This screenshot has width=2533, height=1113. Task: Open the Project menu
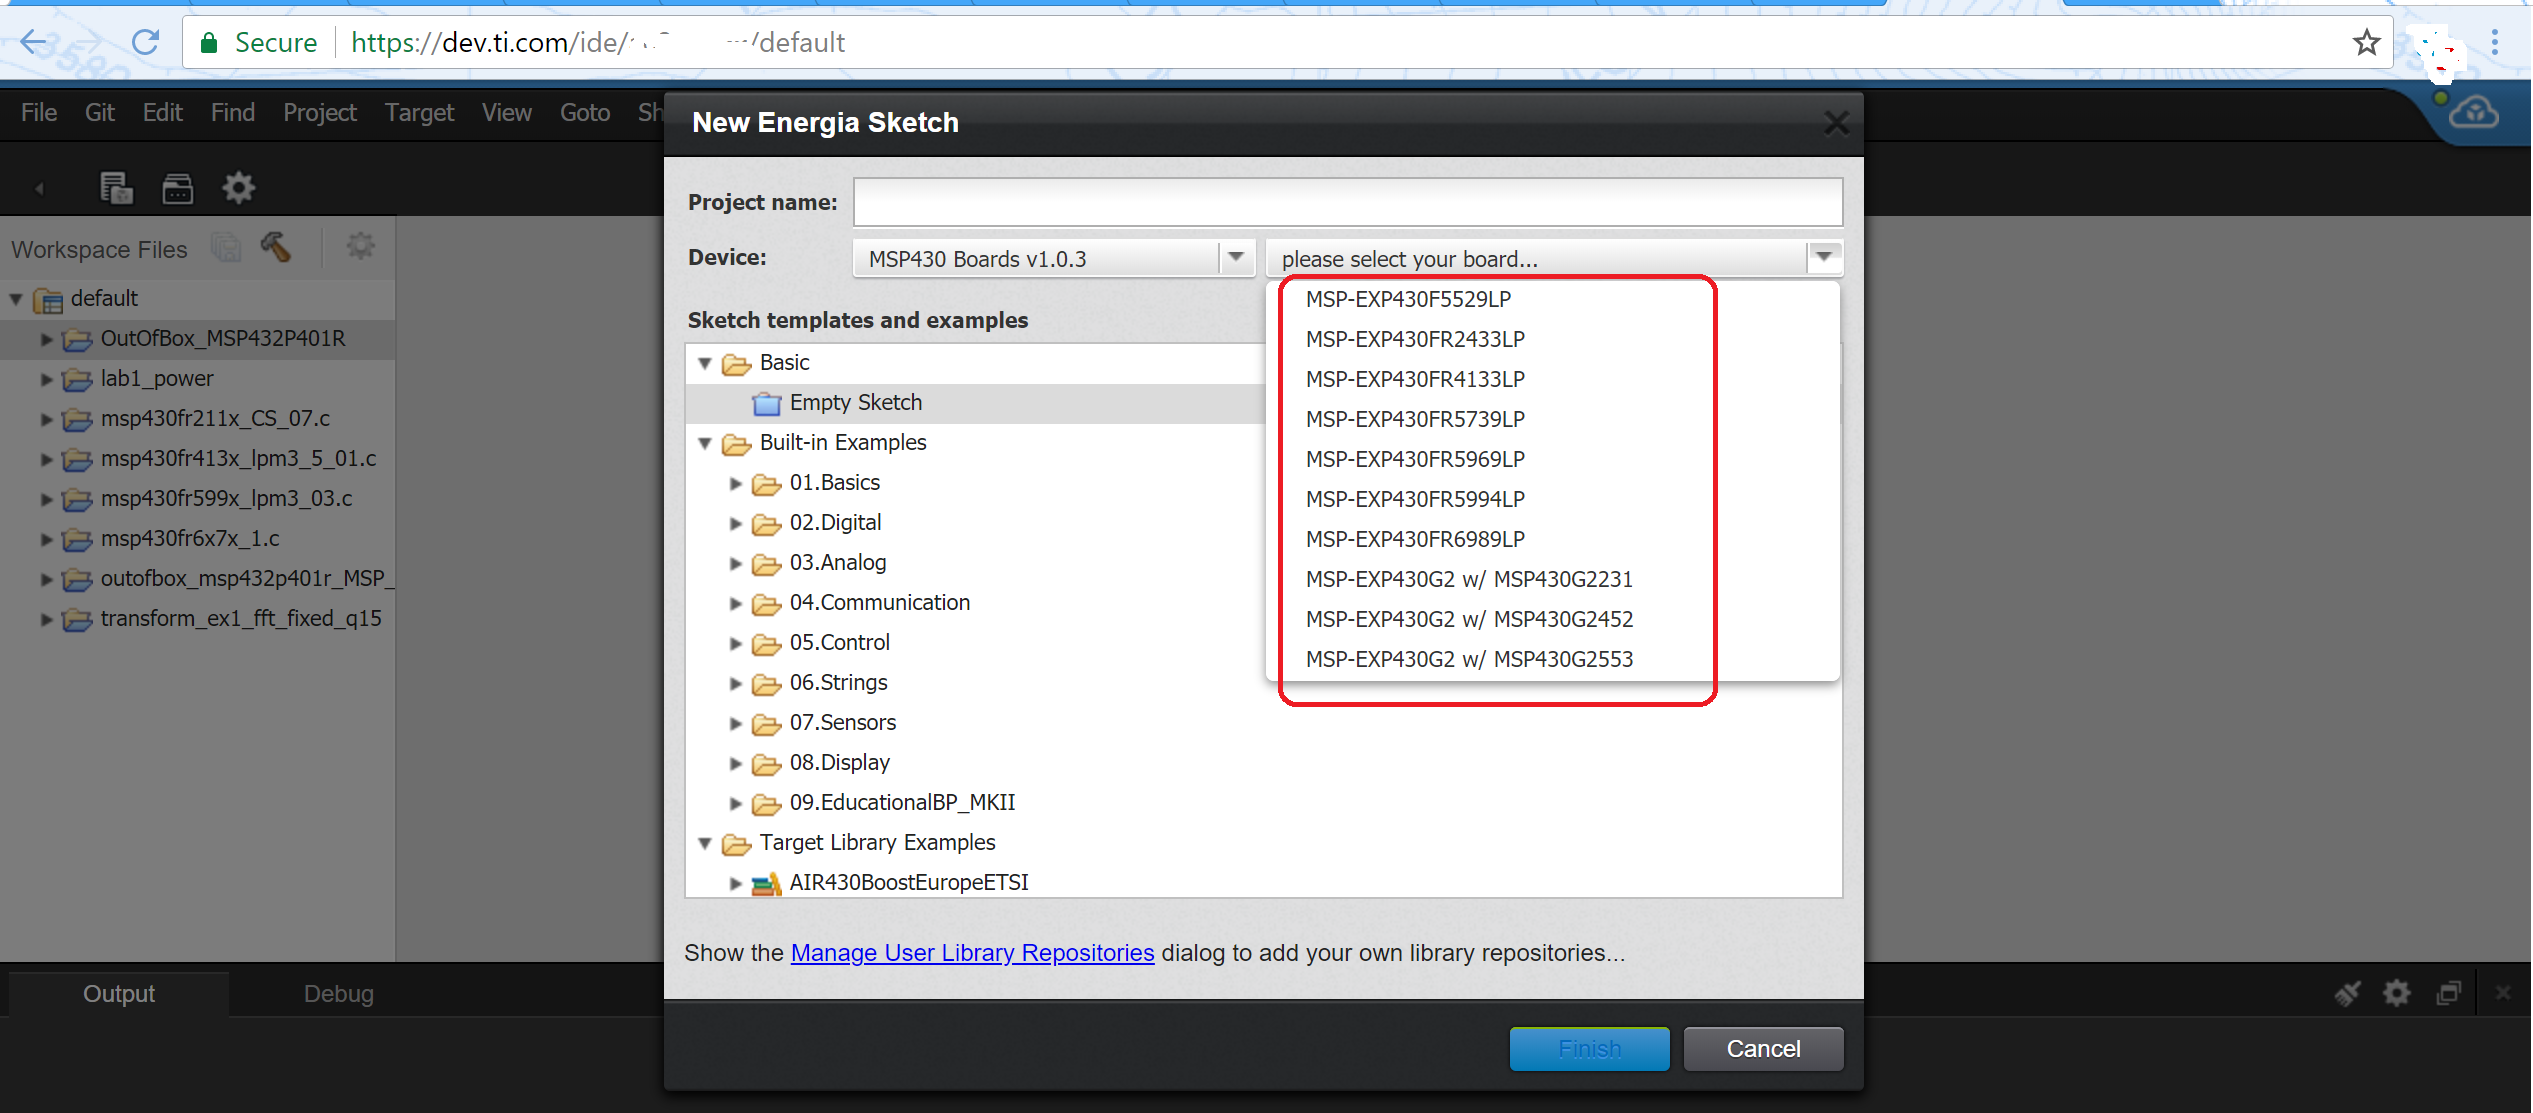(x=319, y=113)
